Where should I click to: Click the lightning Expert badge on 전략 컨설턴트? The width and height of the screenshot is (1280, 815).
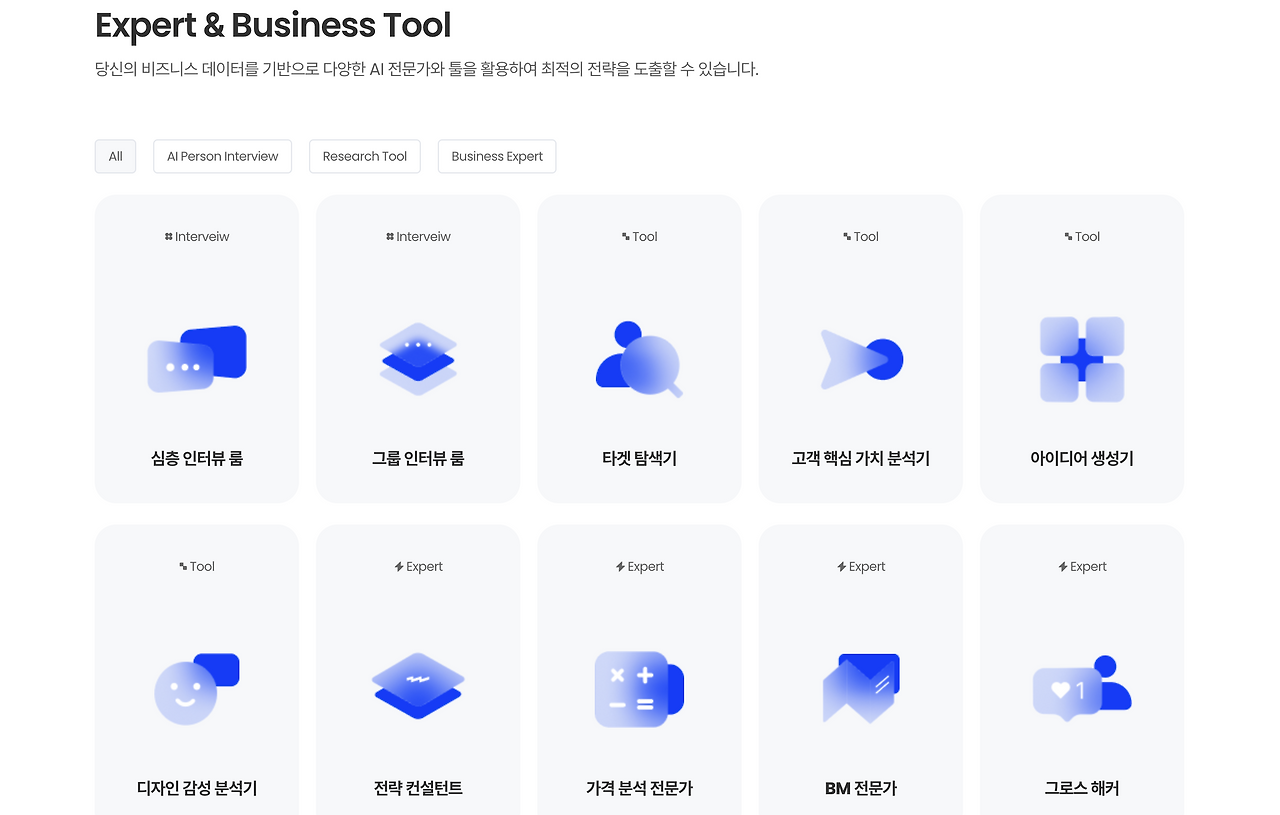tap(418, 566)
